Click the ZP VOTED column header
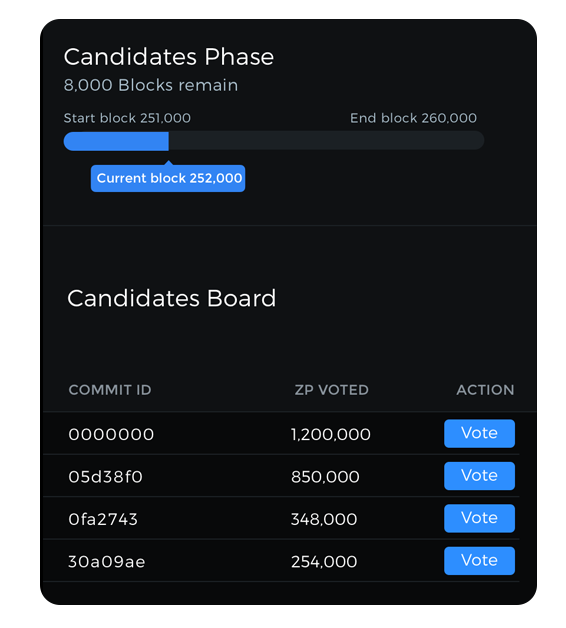566x628 pixels. point(332,390)
